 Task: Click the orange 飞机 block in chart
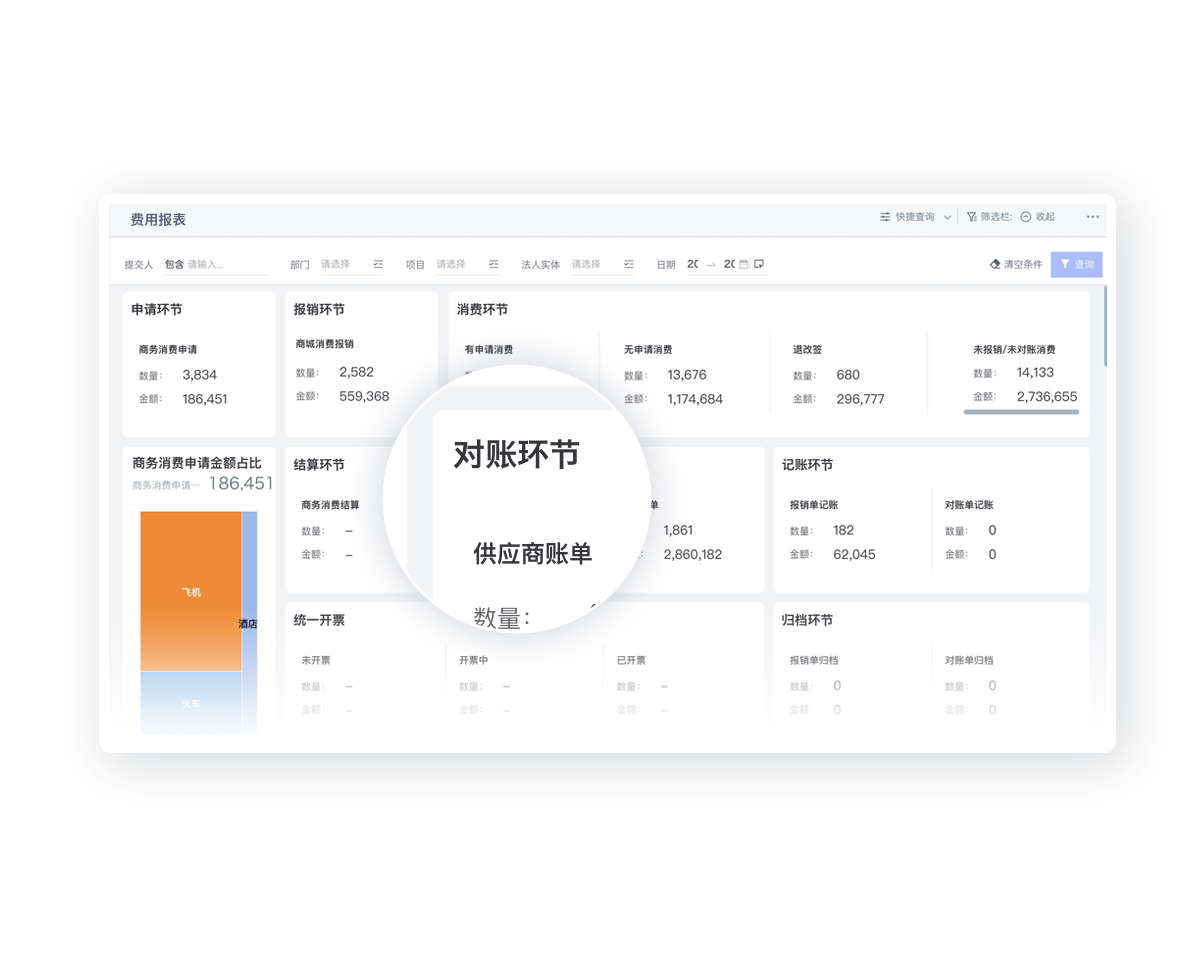click(x=191, y=591)
